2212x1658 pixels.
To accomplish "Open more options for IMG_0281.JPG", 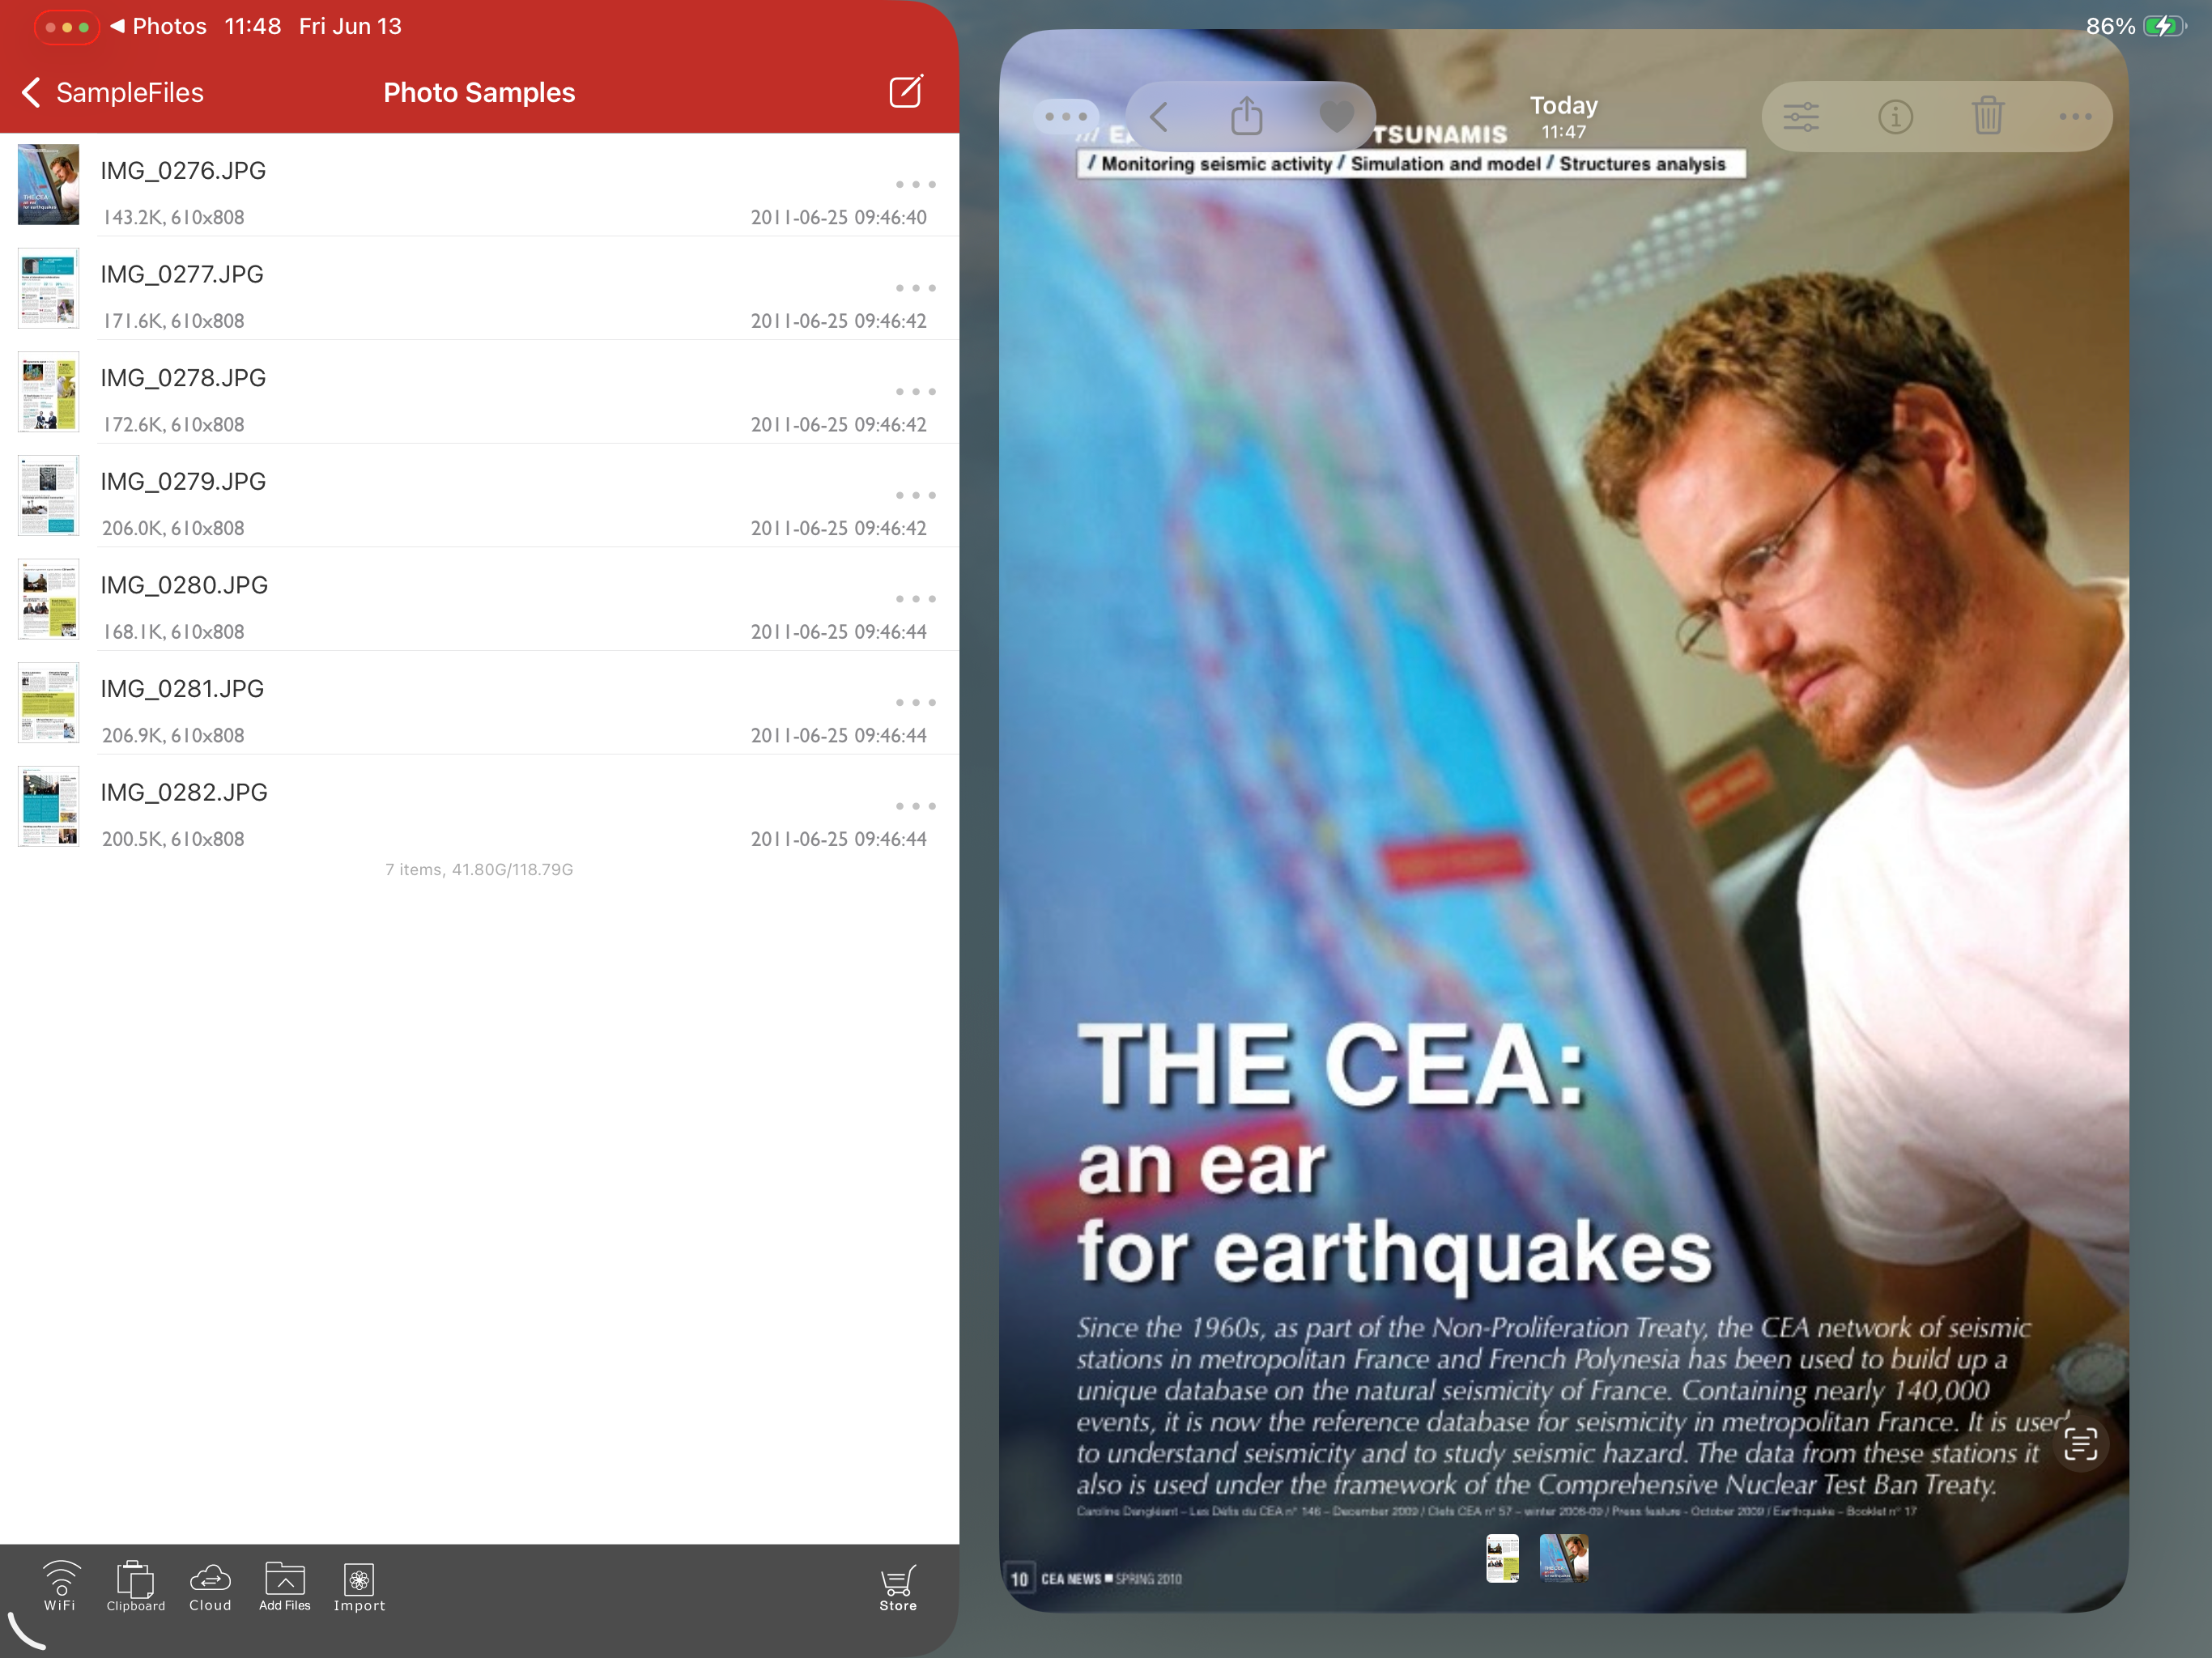I will [x=915, y=703].
